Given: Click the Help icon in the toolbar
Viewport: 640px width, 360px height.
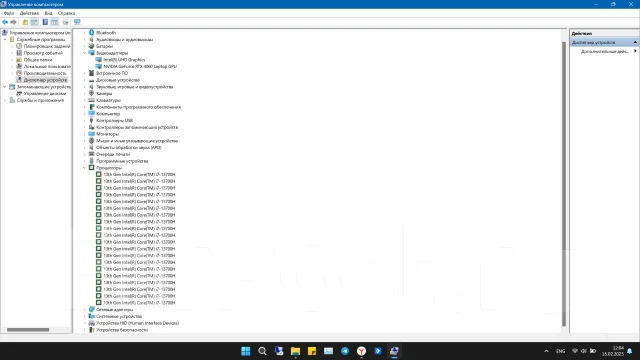Looking at the screenshot, I should (45, 22).
